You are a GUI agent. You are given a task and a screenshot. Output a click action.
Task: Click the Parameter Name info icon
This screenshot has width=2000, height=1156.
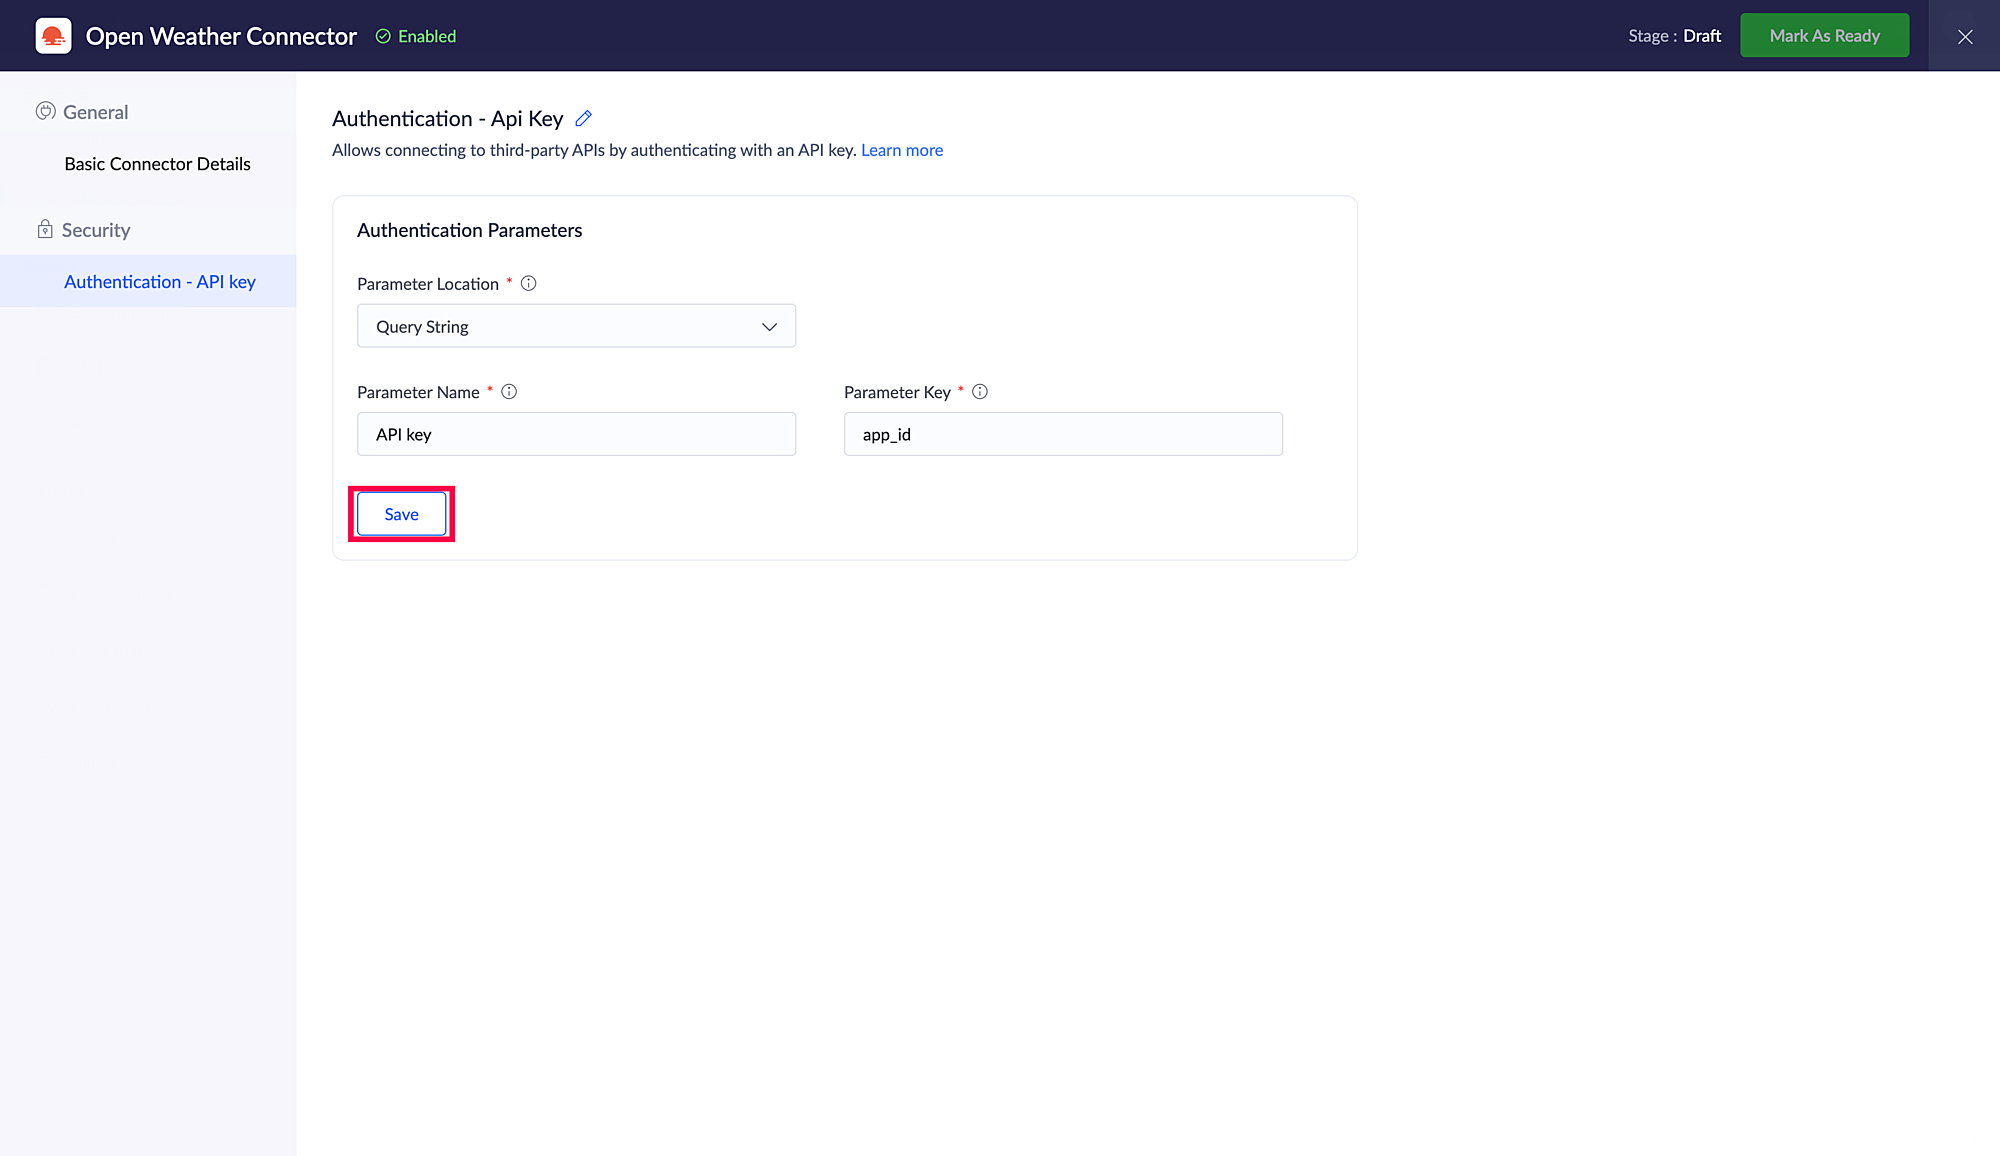click(509, 392)
